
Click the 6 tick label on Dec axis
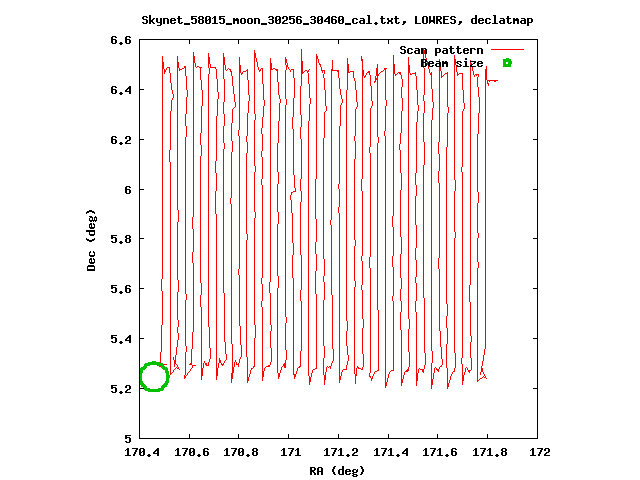128,190
